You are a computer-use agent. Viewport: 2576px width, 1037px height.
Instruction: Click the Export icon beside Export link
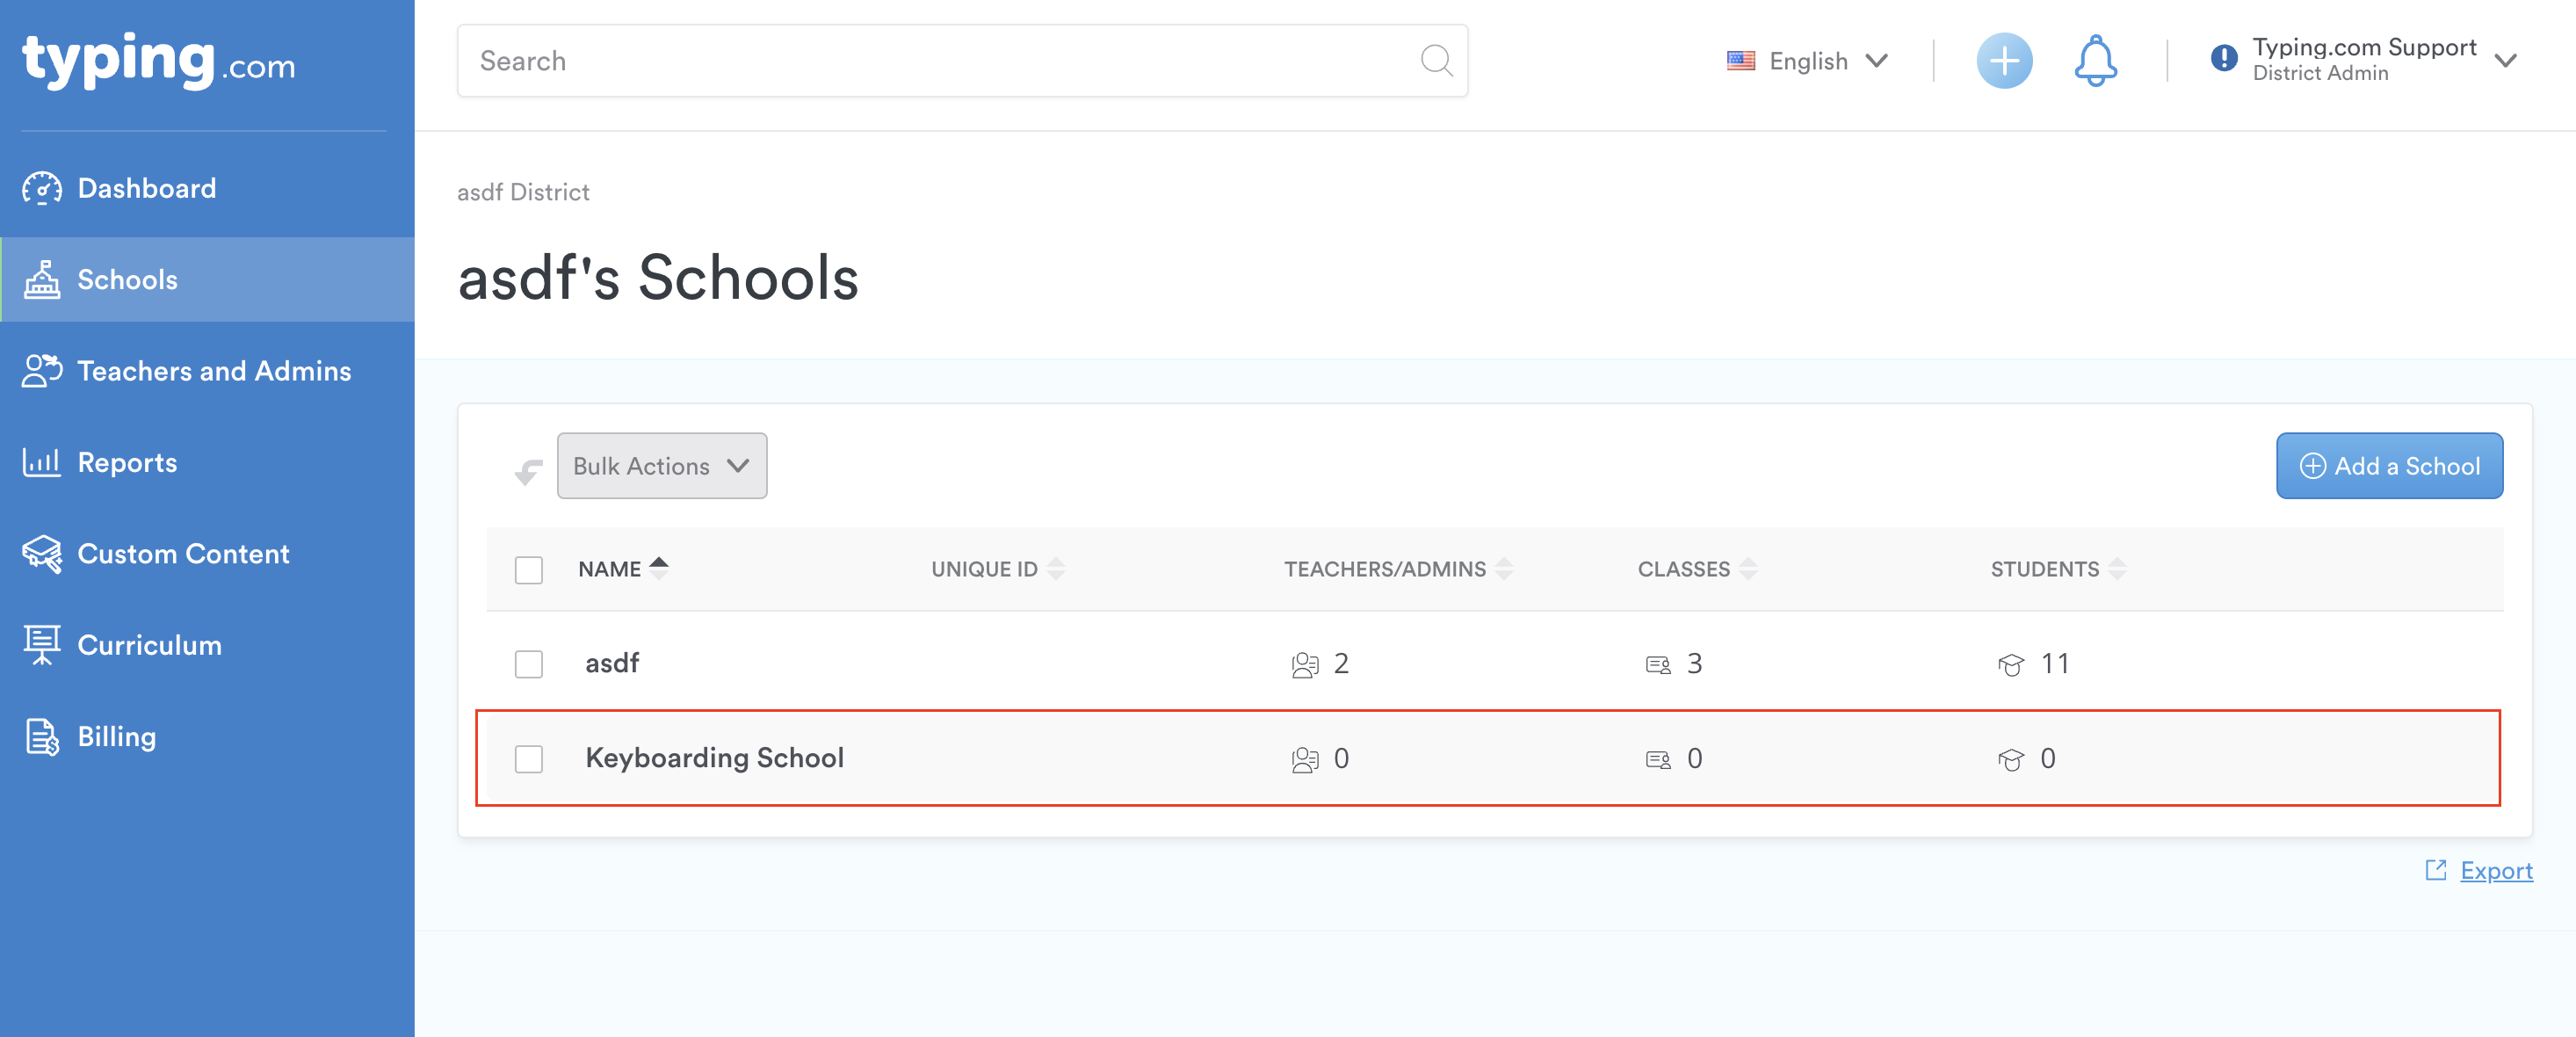click(x=2435, y=870)
